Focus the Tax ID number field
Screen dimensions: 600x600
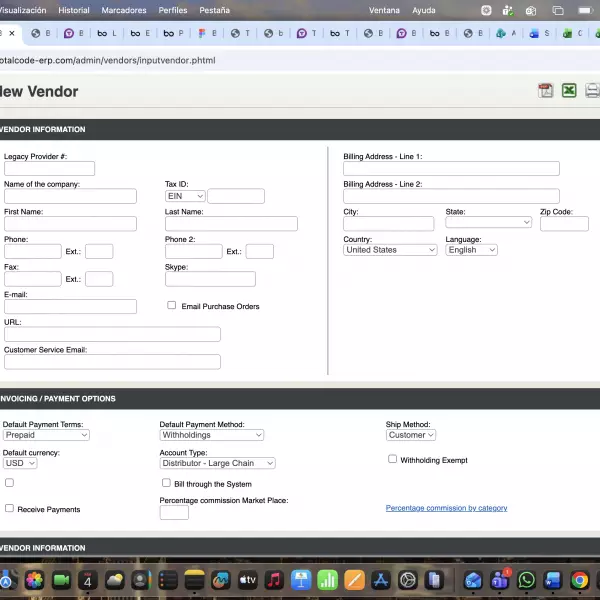(x=236, y=196)
